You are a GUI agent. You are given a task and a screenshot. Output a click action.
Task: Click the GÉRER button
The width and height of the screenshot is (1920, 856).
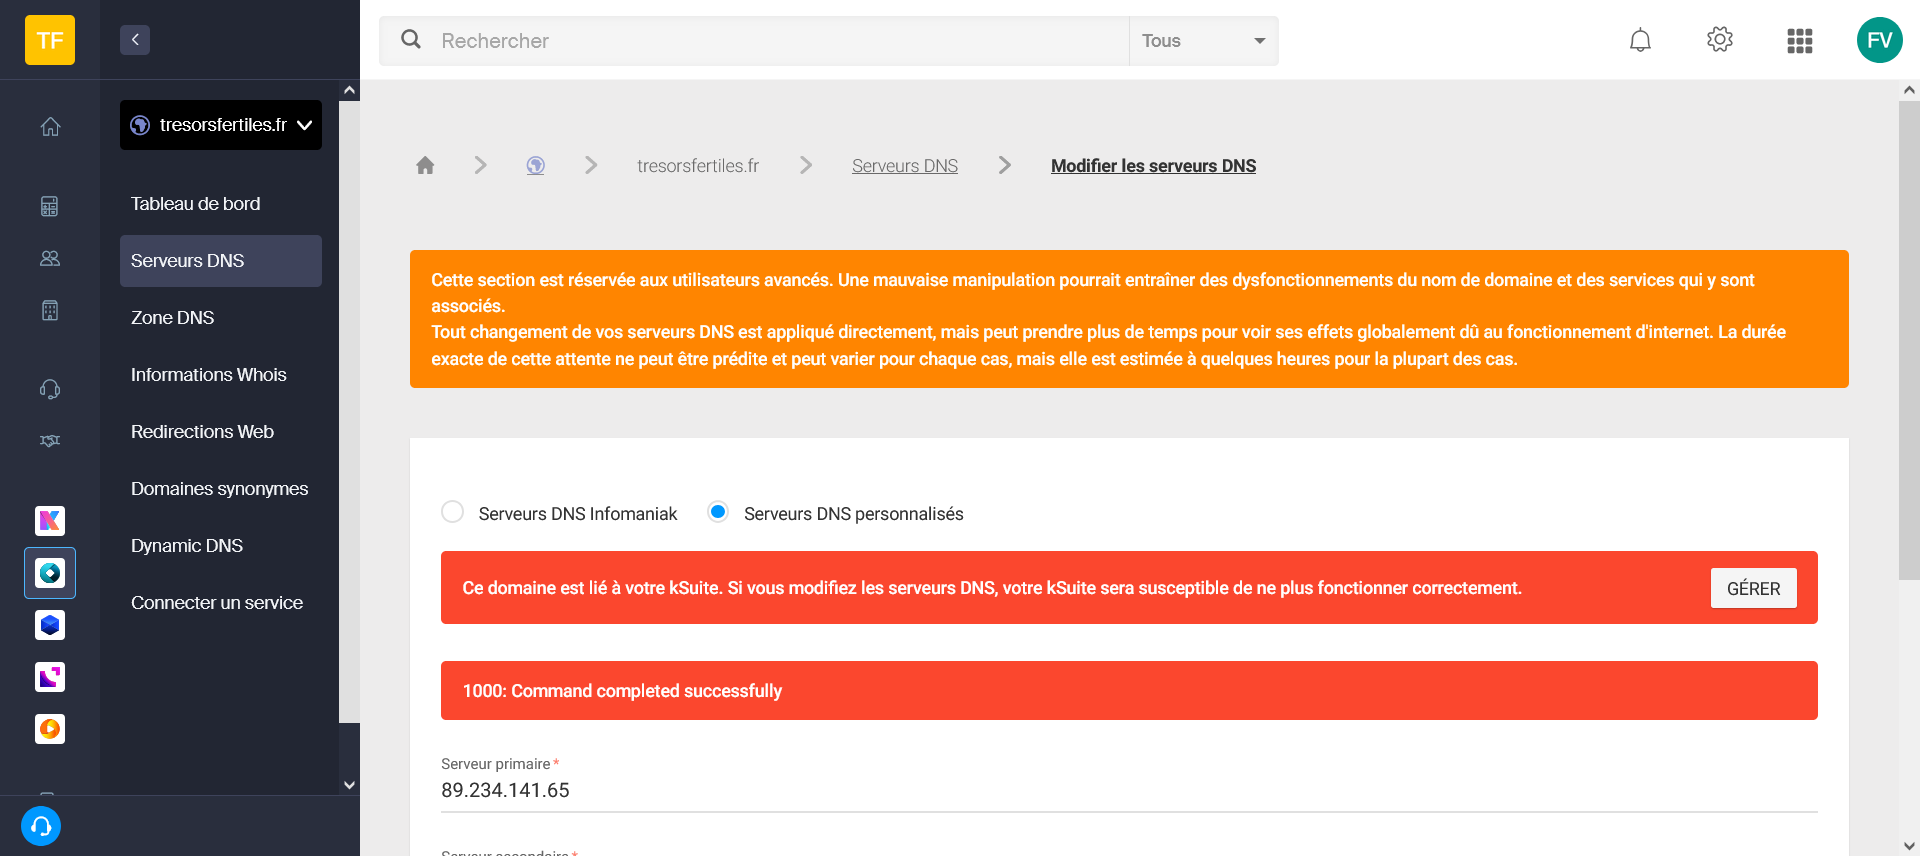[x=1754, y=588]
